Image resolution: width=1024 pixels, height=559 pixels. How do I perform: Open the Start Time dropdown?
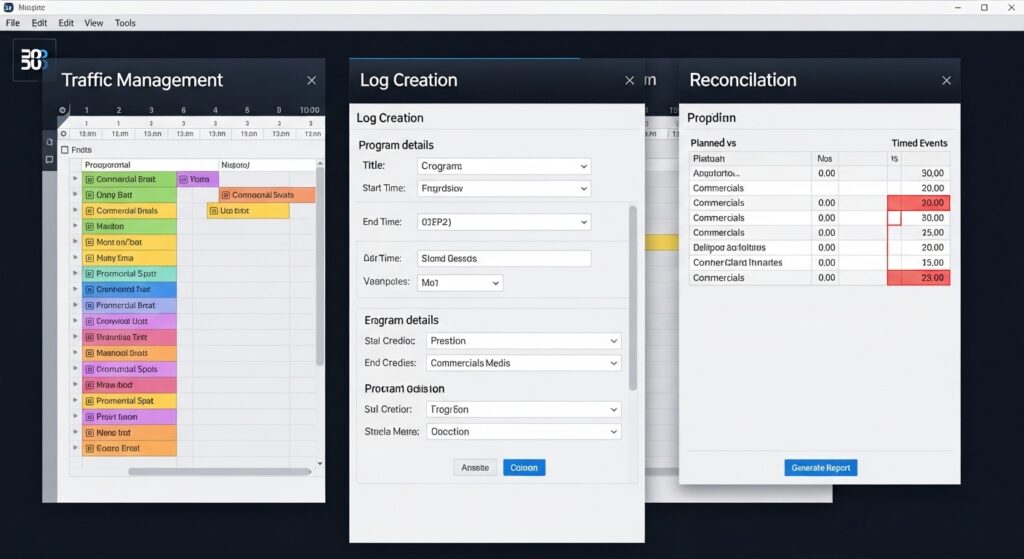(x=504, y=188)
